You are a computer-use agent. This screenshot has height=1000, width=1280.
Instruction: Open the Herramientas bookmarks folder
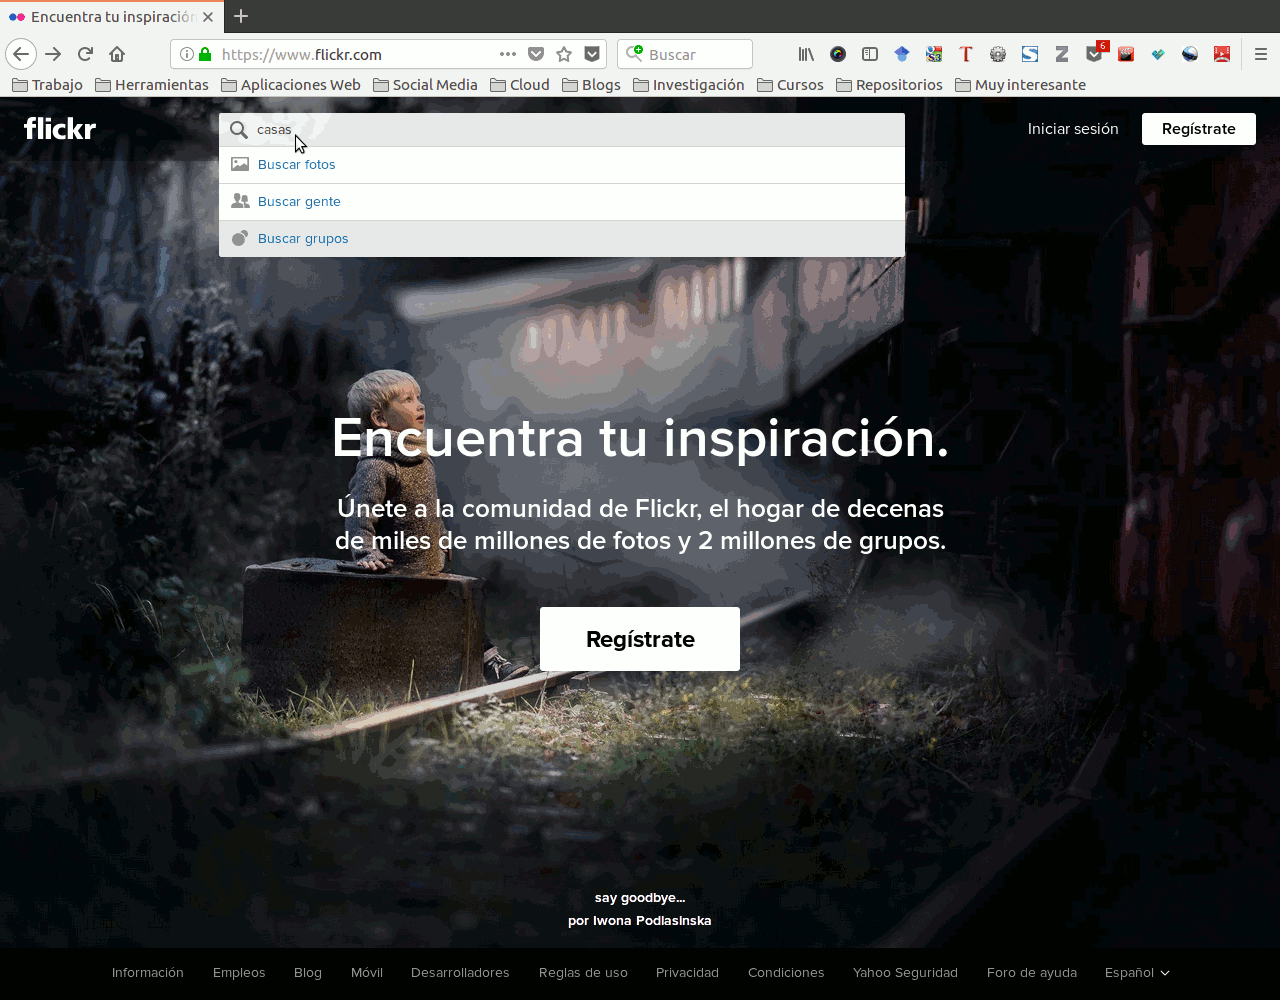point(152,85)
